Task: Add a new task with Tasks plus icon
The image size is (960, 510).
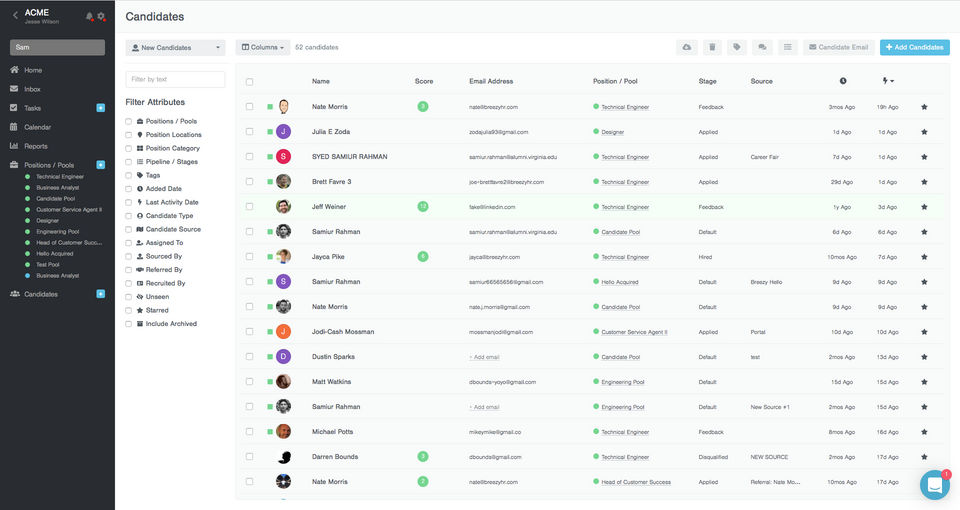Action: 101,108
